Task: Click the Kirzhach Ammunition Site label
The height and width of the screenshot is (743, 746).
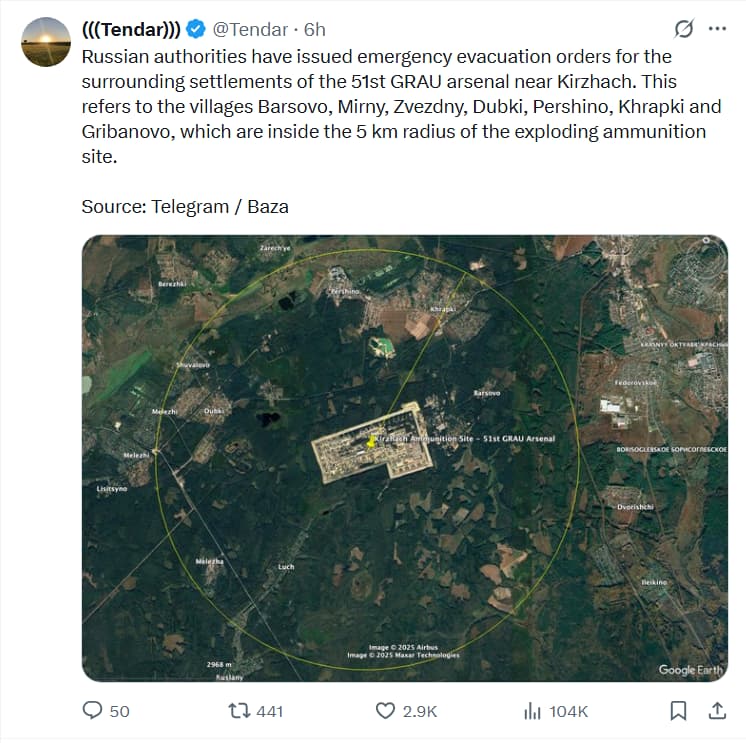Action: [x=465, y=439]
